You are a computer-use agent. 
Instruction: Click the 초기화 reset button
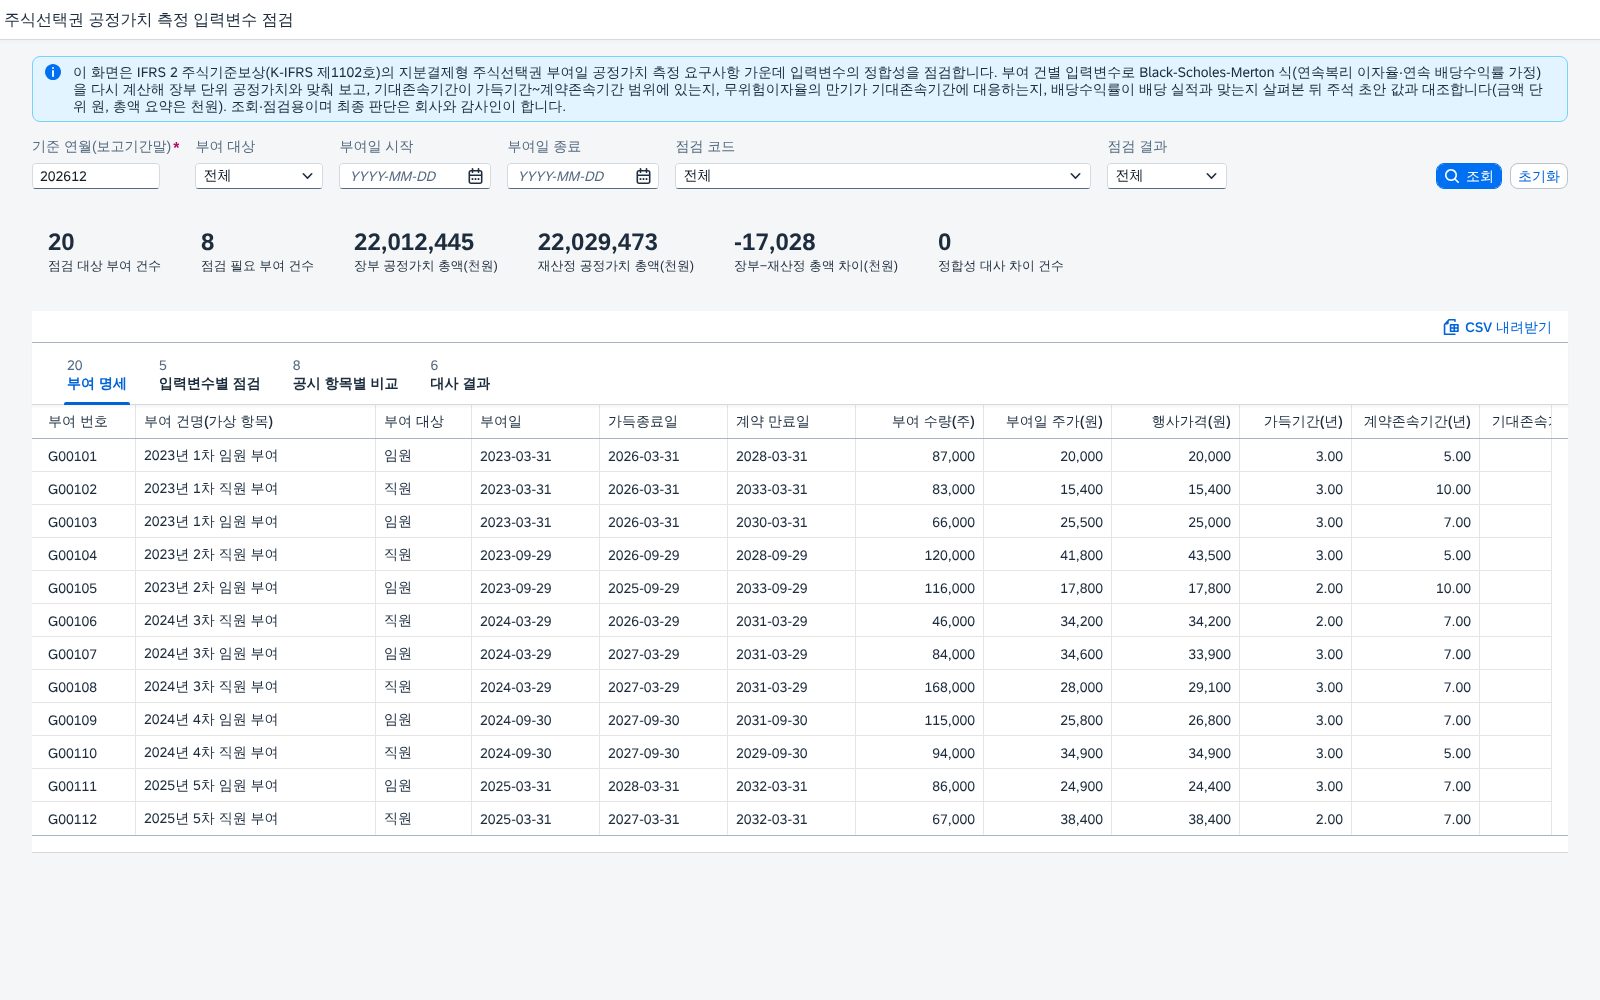(x=1538, y=176)
